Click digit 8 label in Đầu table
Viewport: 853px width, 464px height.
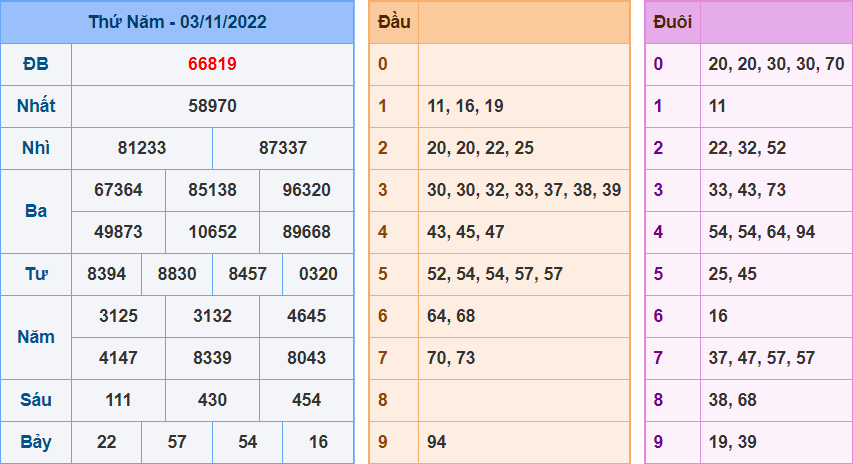(x=383, y=400)
